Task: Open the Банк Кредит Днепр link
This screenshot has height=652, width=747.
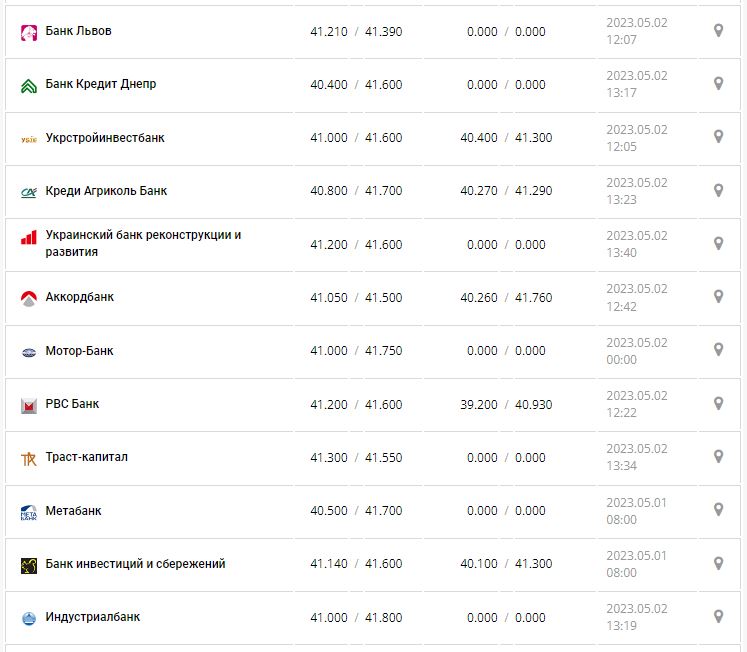Action: tap(101, 84)
